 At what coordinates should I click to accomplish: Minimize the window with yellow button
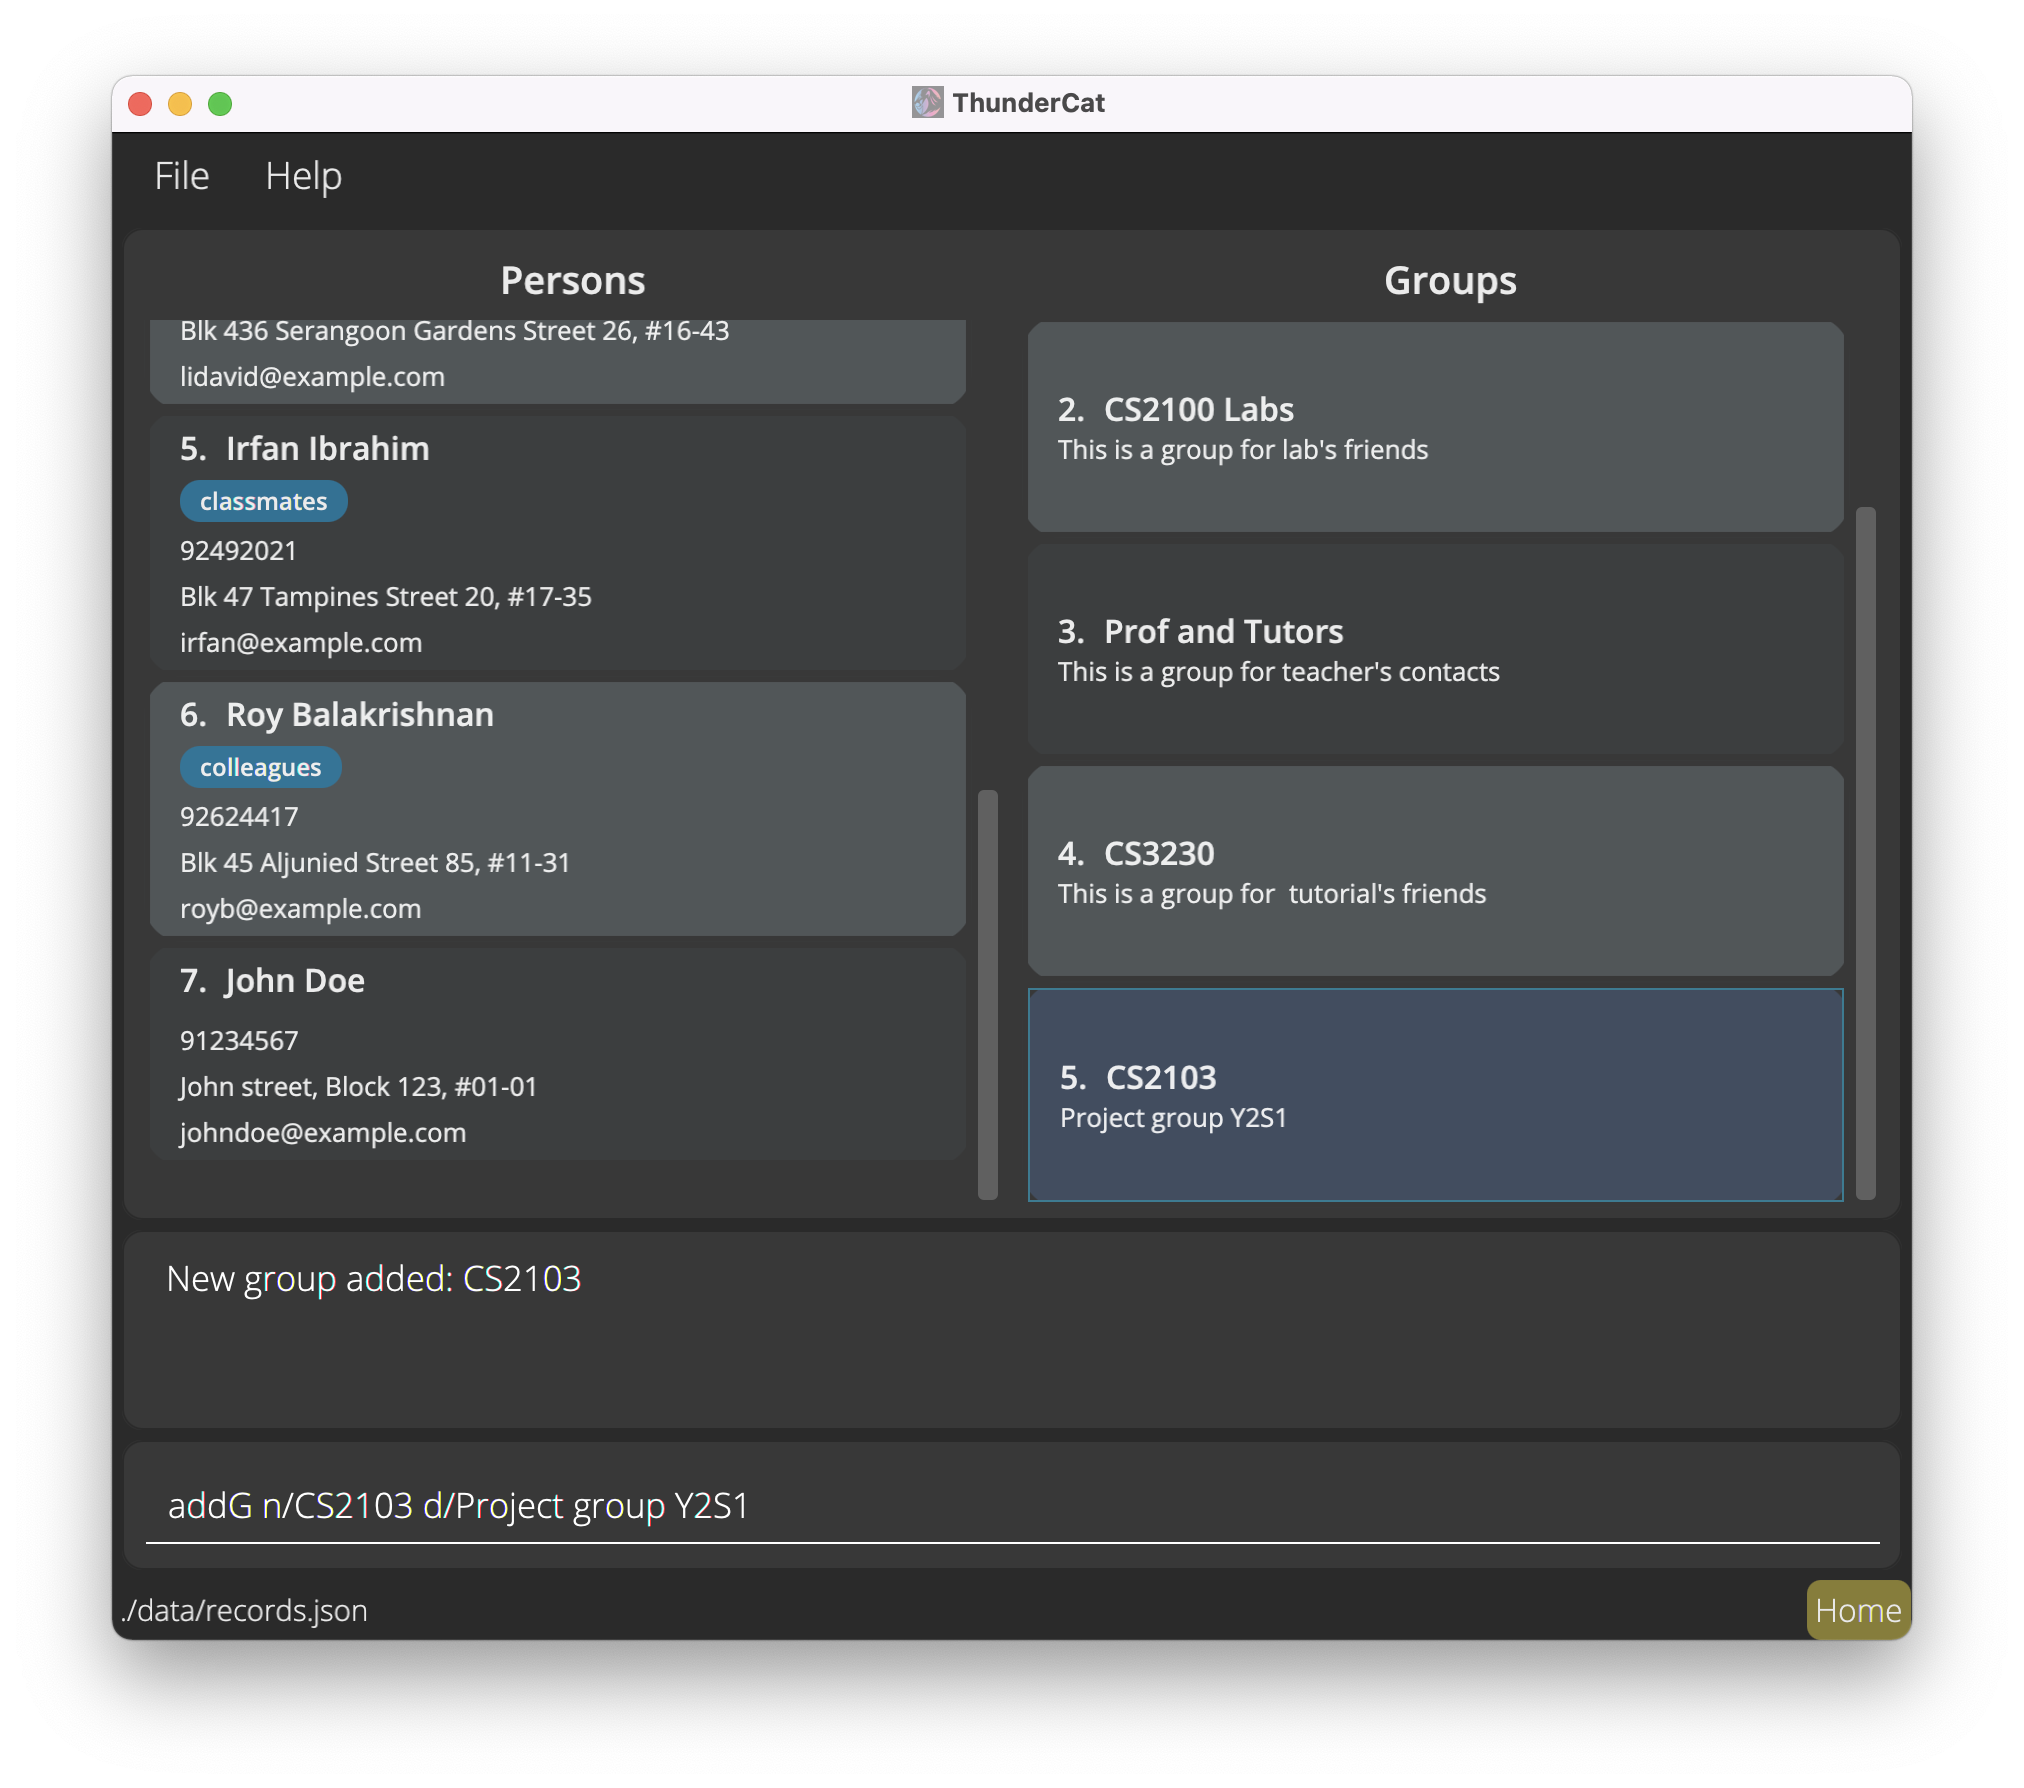tap(180, 104)
